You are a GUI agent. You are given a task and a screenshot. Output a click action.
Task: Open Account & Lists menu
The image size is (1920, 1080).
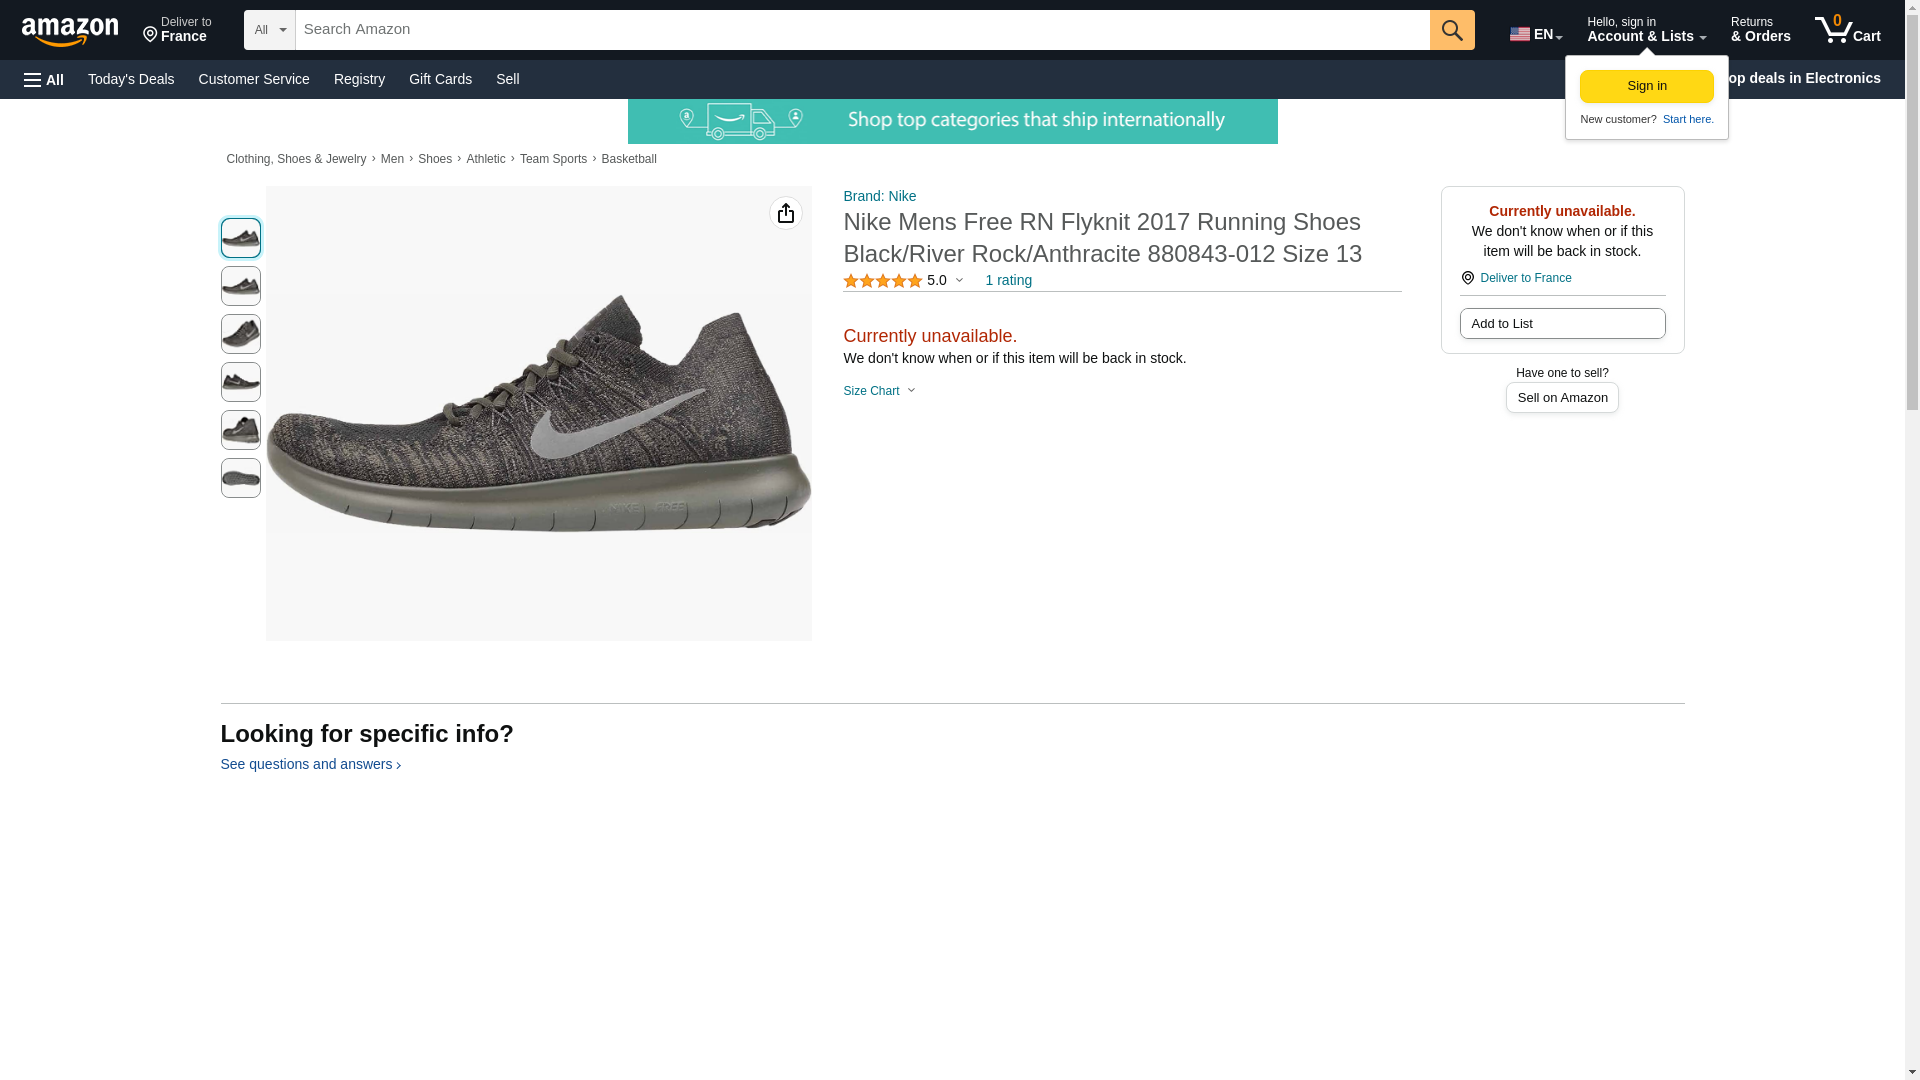coord(1645,30)
